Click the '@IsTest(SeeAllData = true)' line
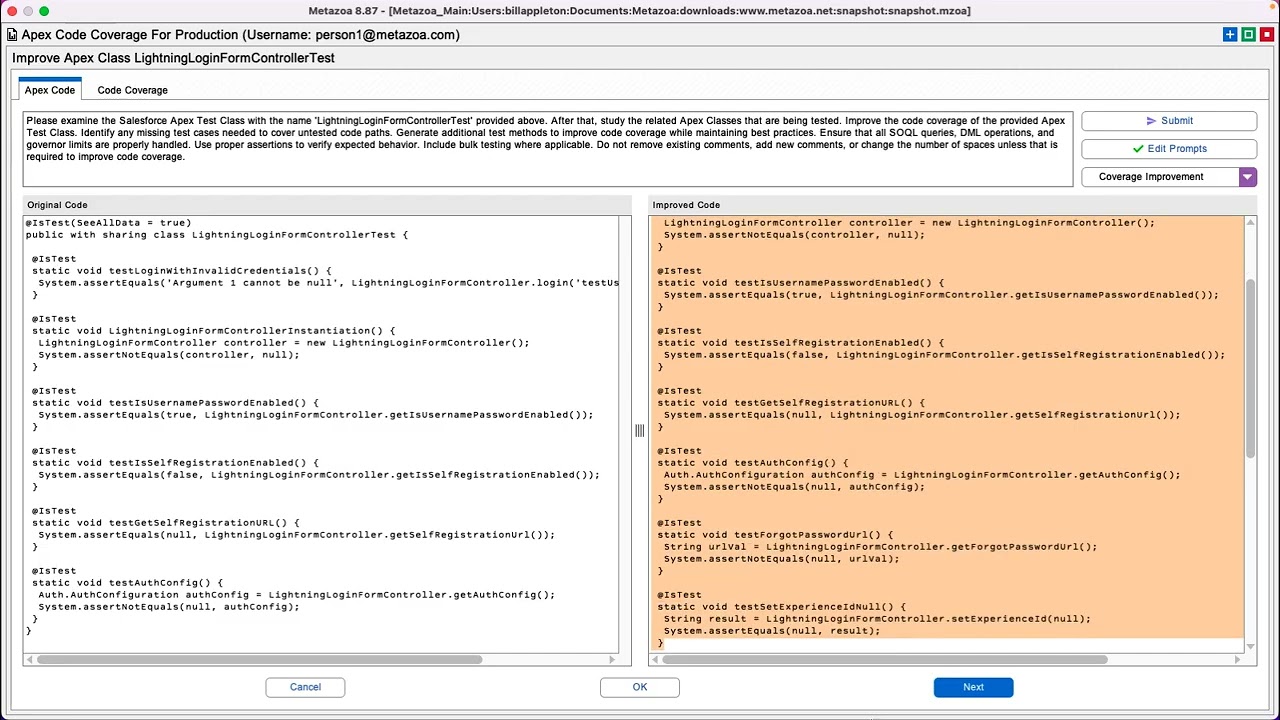 point(108,223)
